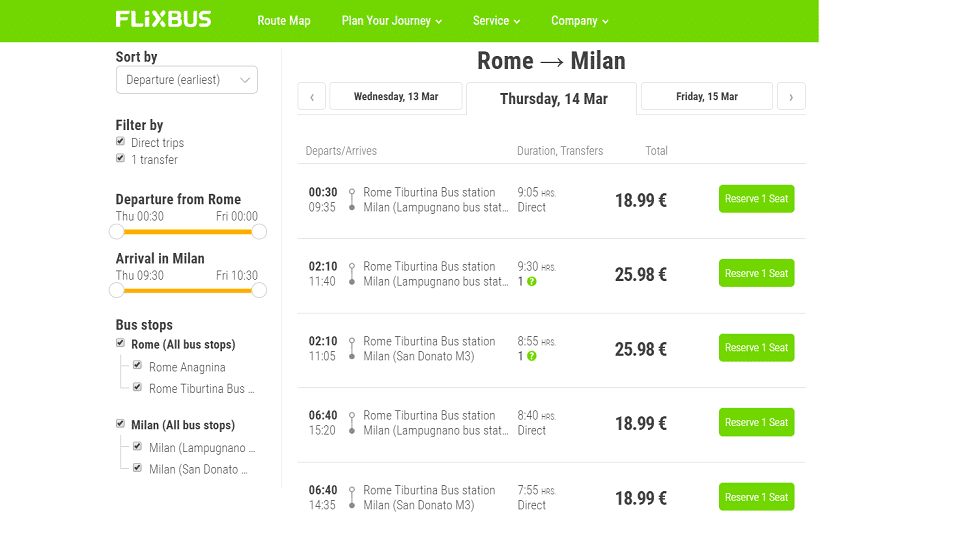The height and width of the screenshot is (534, 960).
Task: Toggle Milan (All bus stops) checkbox
Action: [121, 424]
